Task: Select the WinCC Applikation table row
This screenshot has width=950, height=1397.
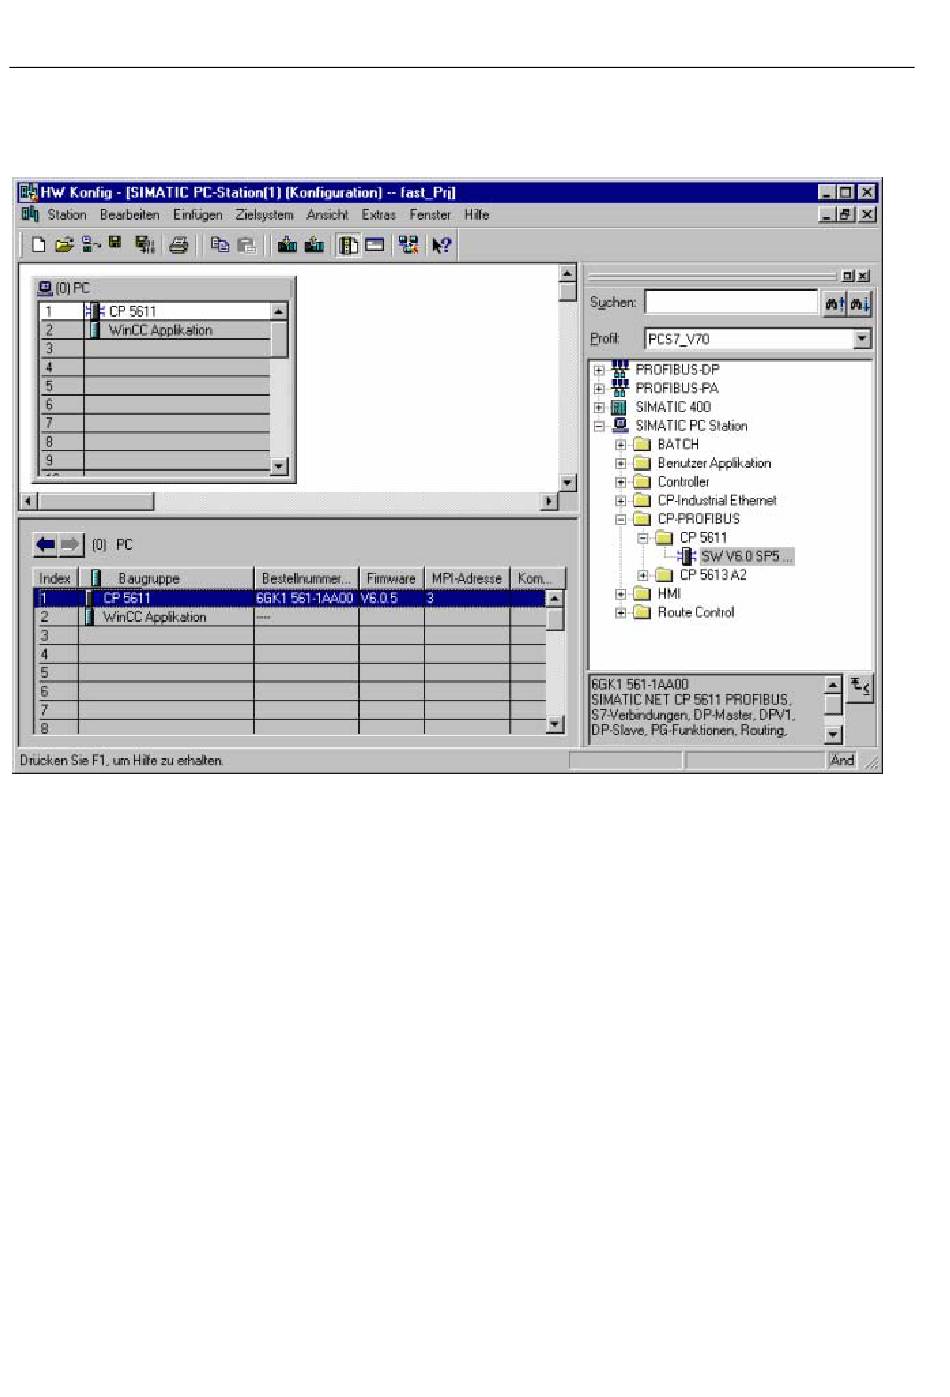Action: pyautogui.click(x=154, y=617)
